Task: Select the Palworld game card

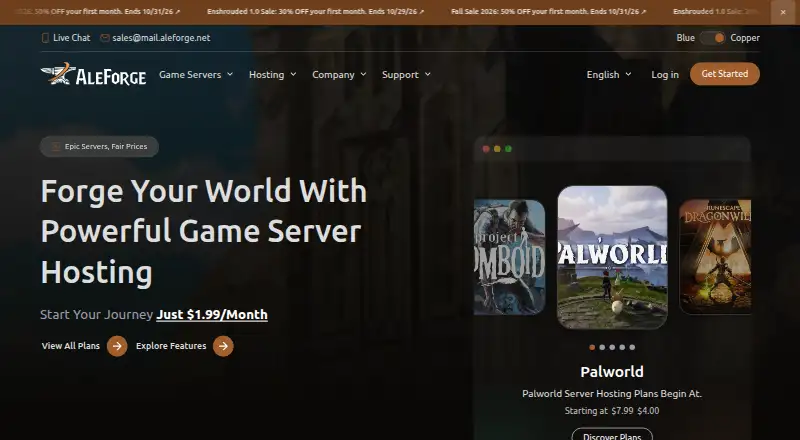Action: [612, 257]
